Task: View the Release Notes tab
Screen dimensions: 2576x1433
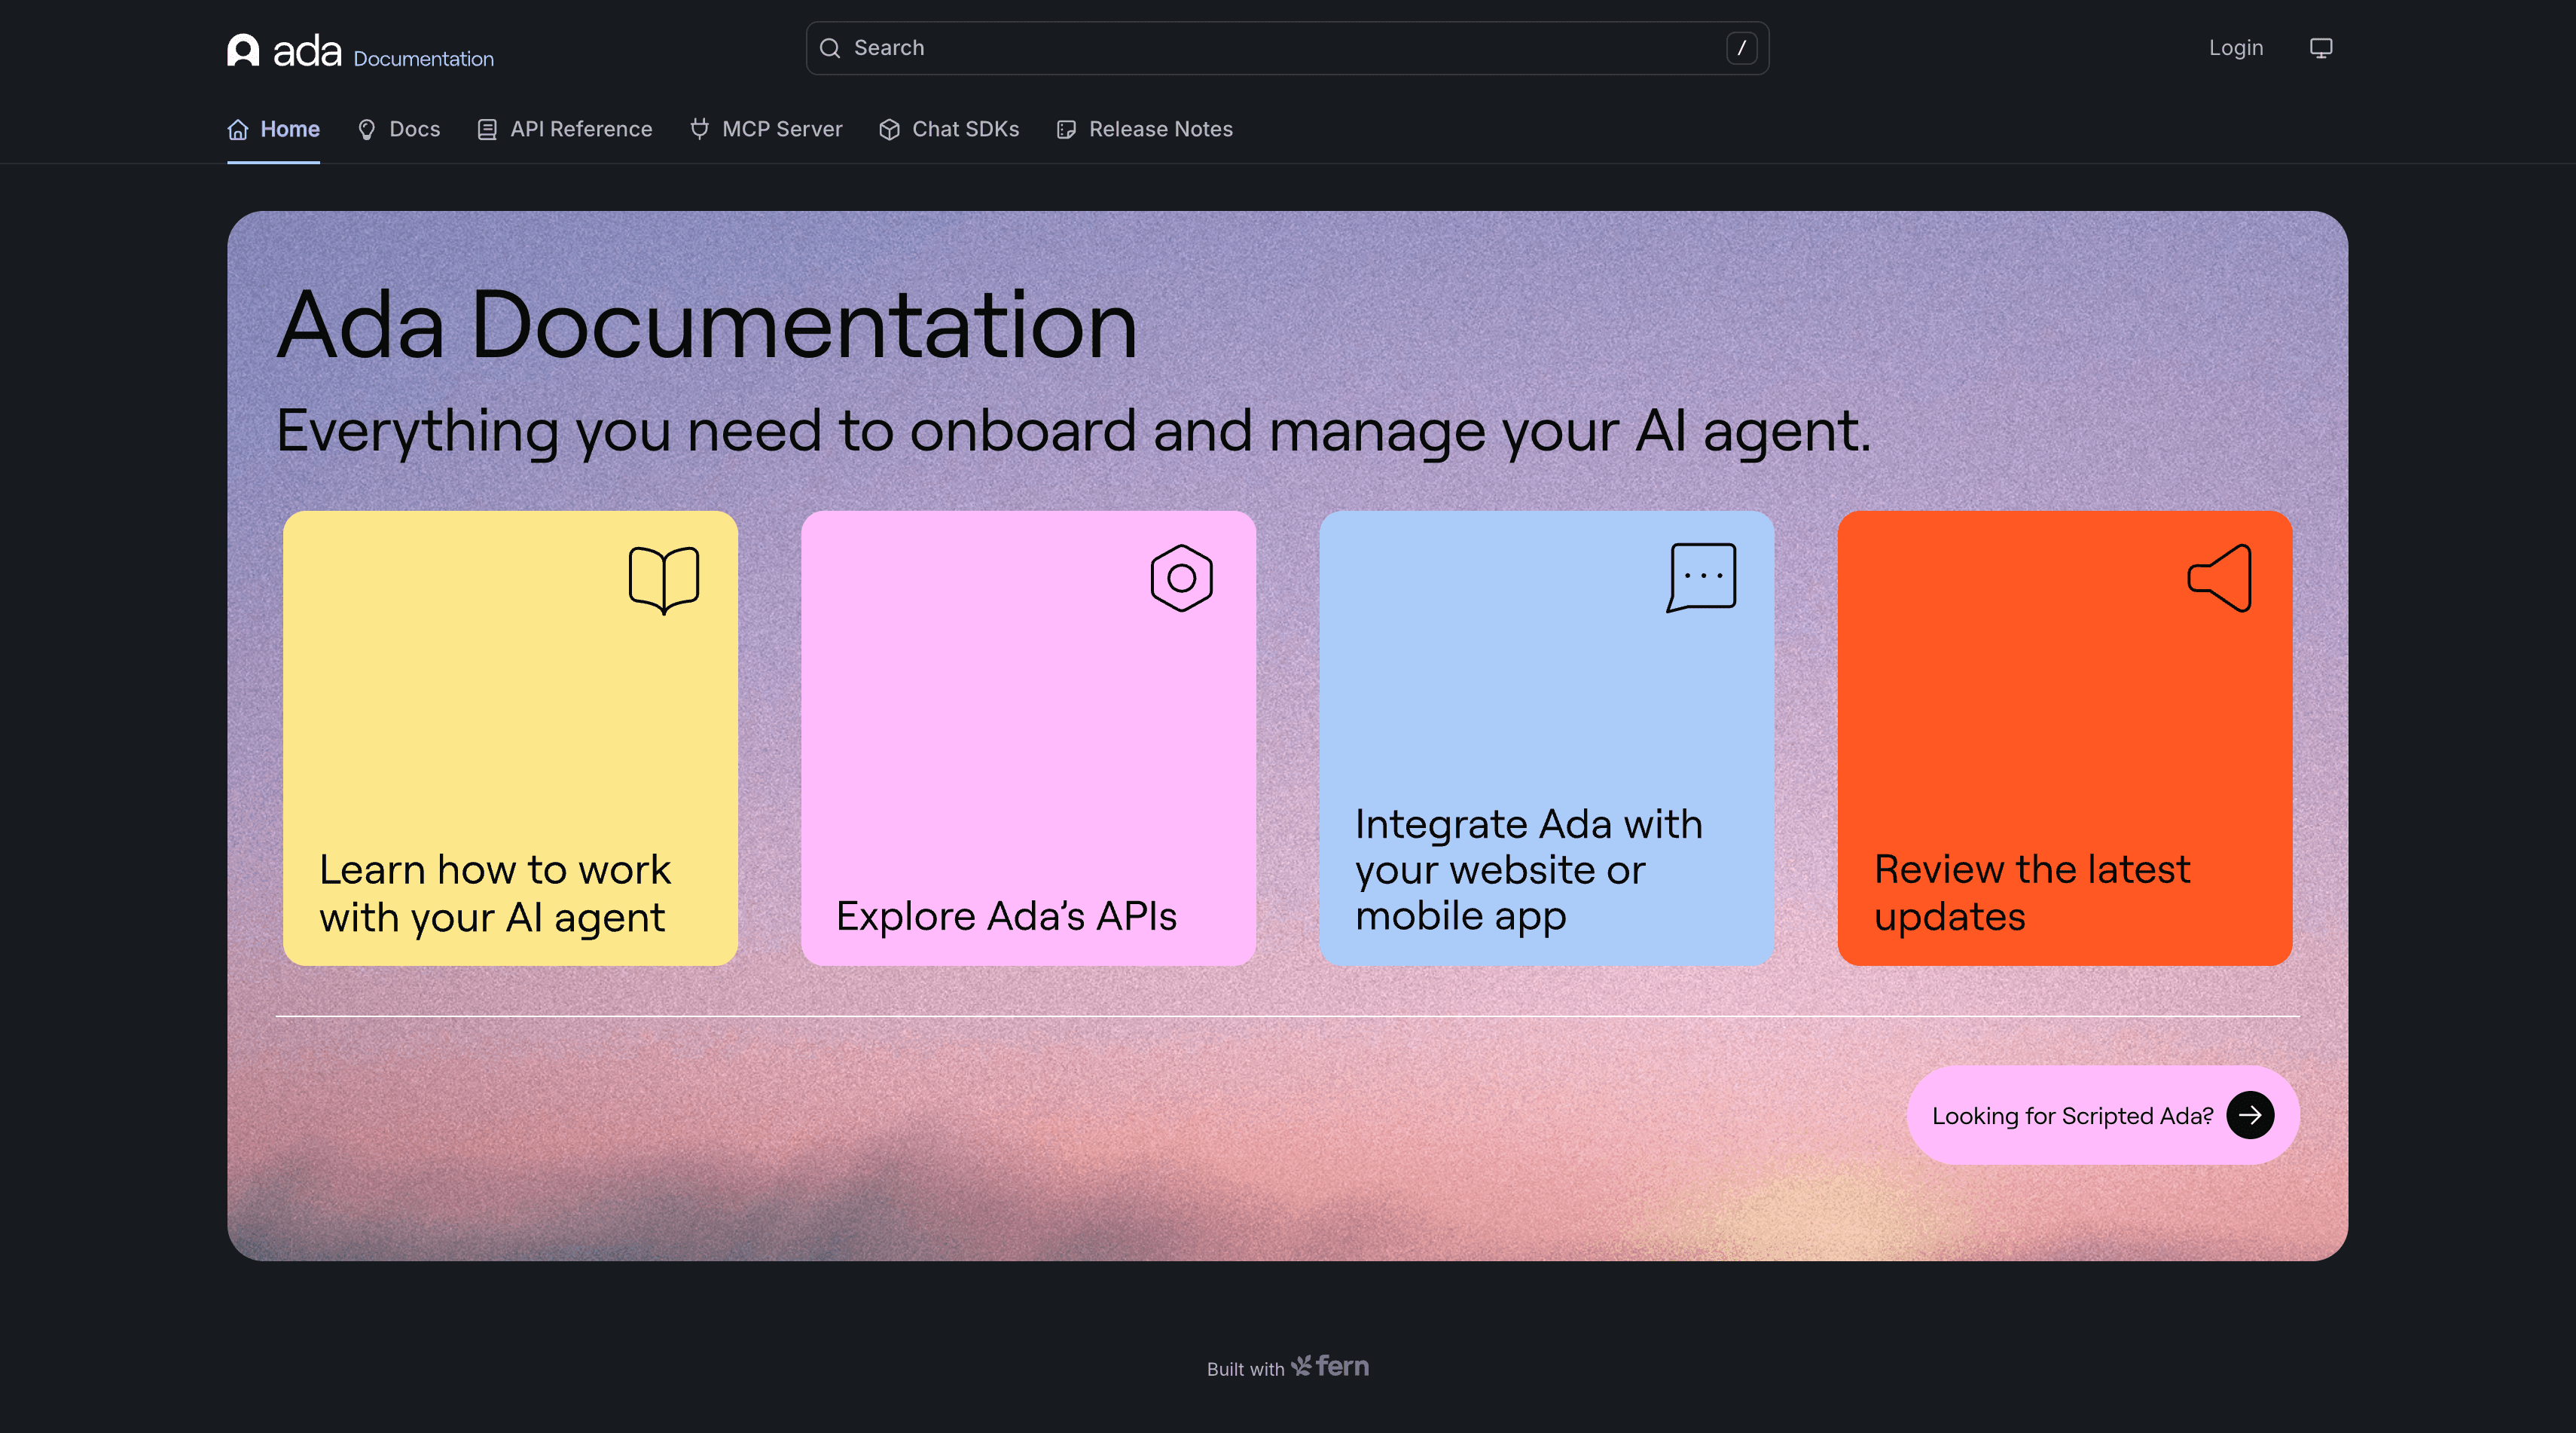Action: (1145, 129)
